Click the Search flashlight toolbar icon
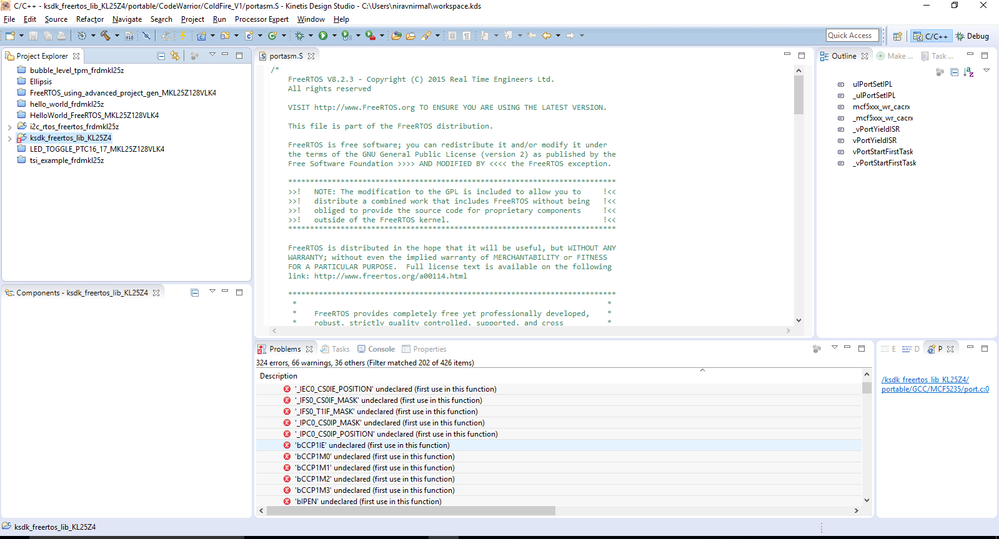 pyautogui.click(x=426, y=36)
